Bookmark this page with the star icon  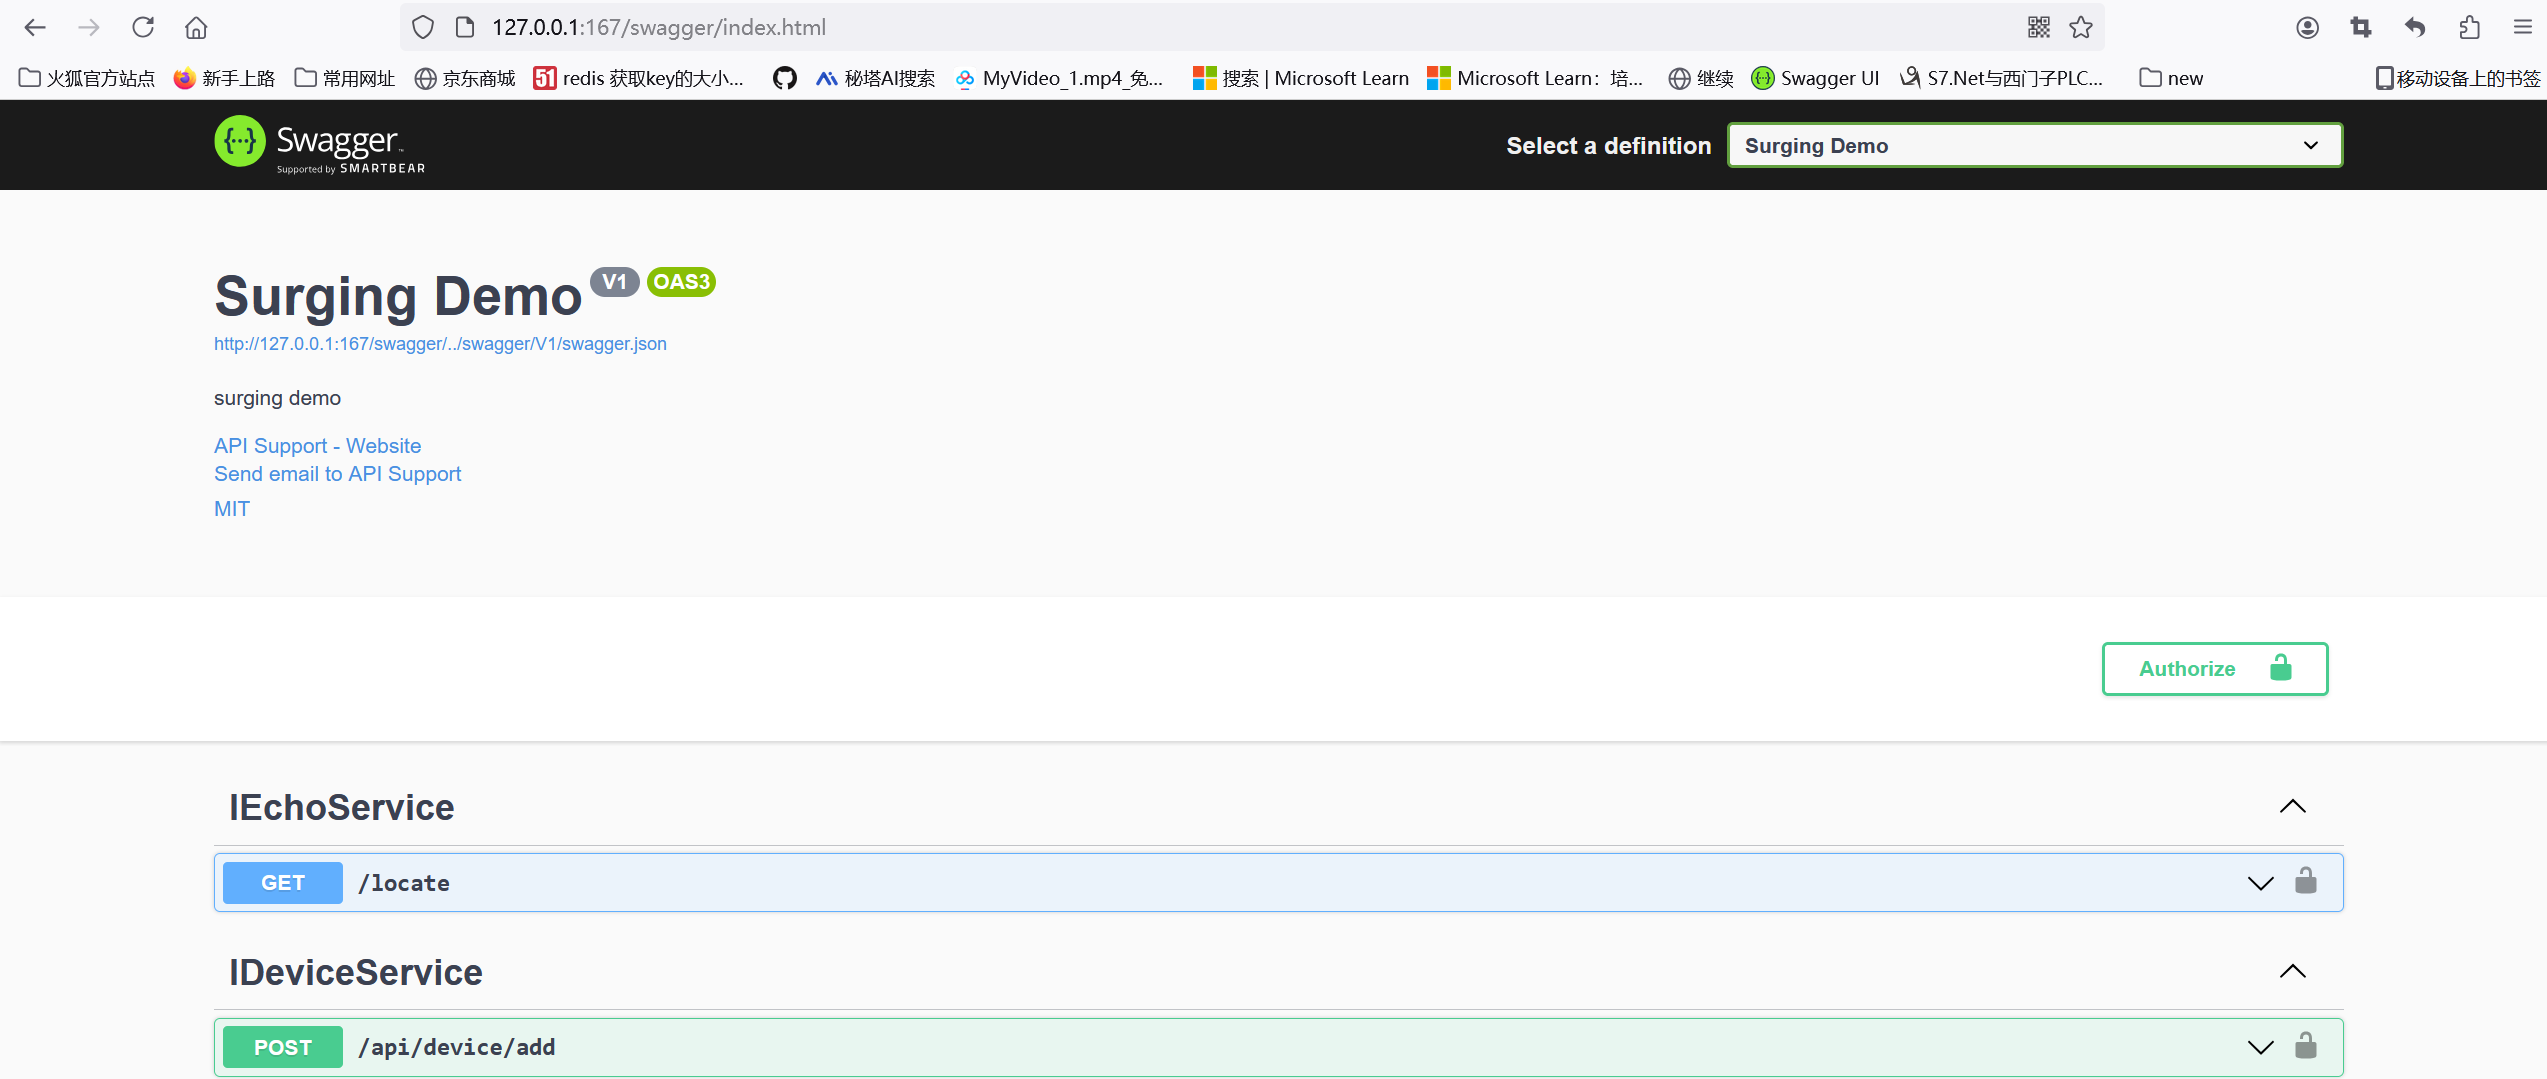pyautogui.click(x=2081, y=27)
